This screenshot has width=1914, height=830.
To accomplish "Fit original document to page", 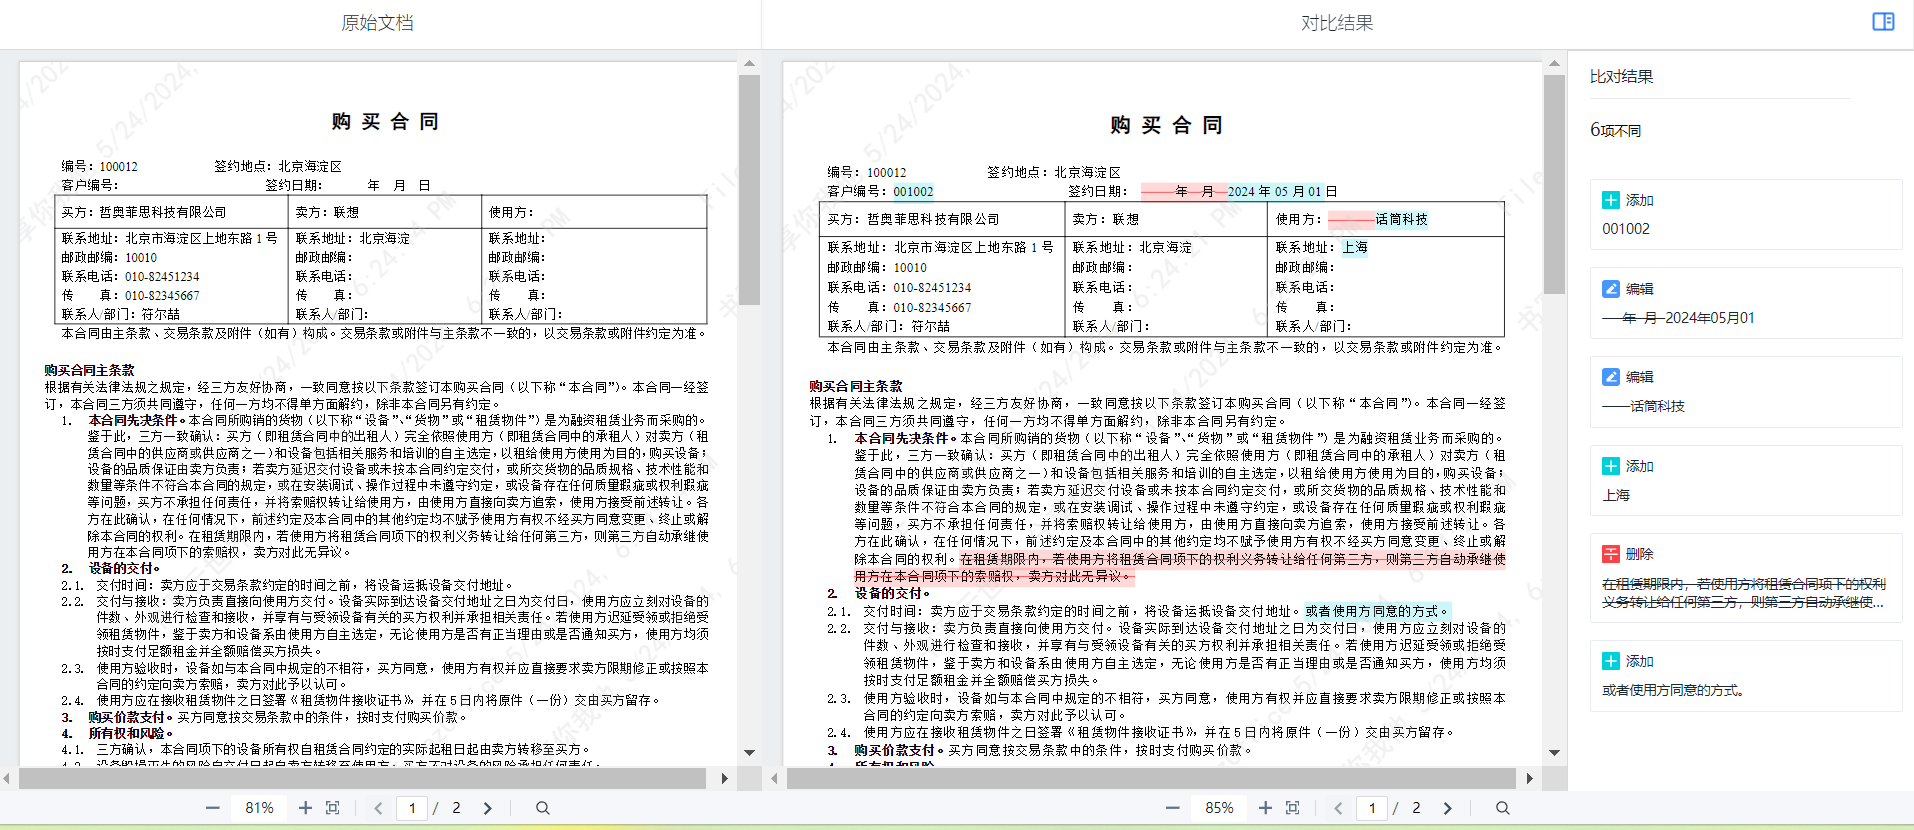I will [333, 808].
